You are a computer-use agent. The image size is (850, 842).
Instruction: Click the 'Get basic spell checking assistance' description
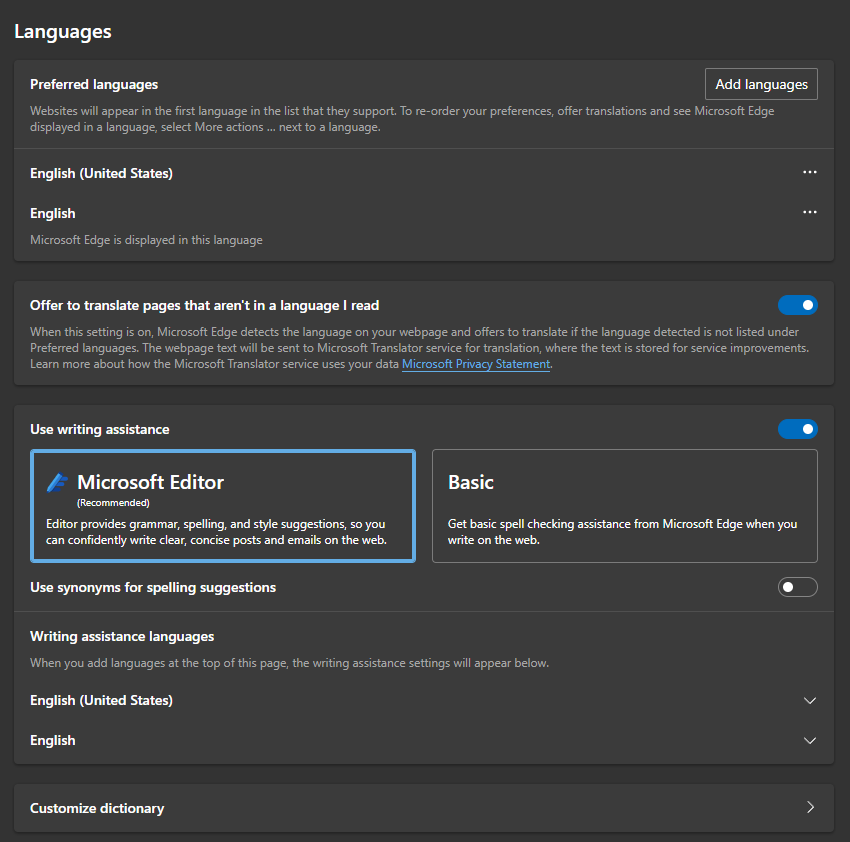(622, 532)
